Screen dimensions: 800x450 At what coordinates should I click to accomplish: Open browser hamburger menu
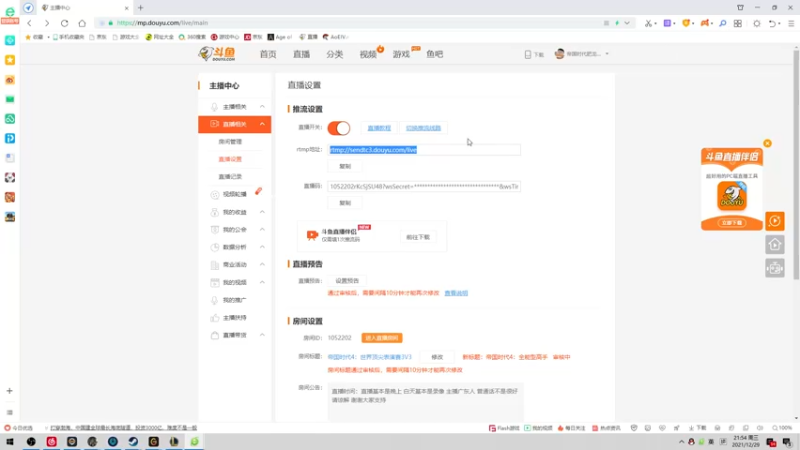tap(791, 23)
